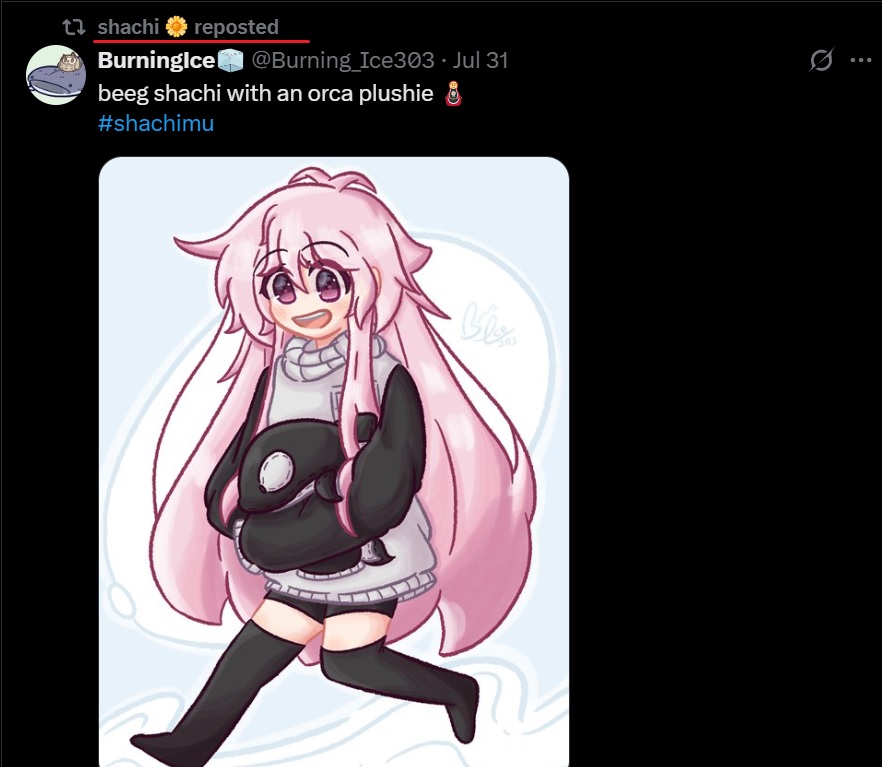Click the artist signature watermark in artwork
Screen dimensions: 882x767
(487, 324)
